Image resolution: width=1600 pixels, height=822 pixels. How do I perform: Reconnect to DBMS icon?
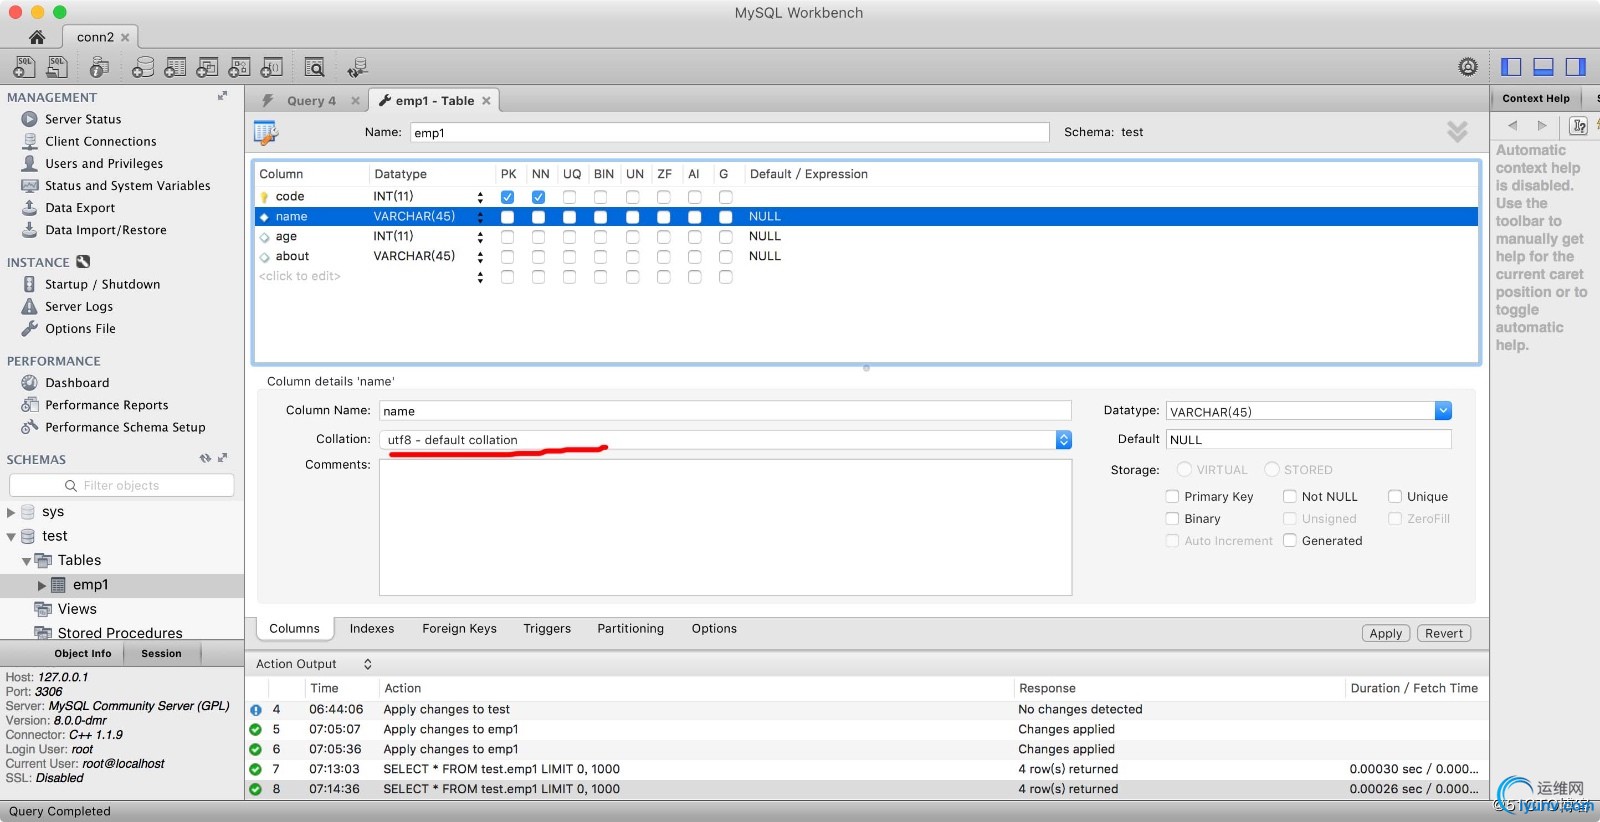click(357, 67)
